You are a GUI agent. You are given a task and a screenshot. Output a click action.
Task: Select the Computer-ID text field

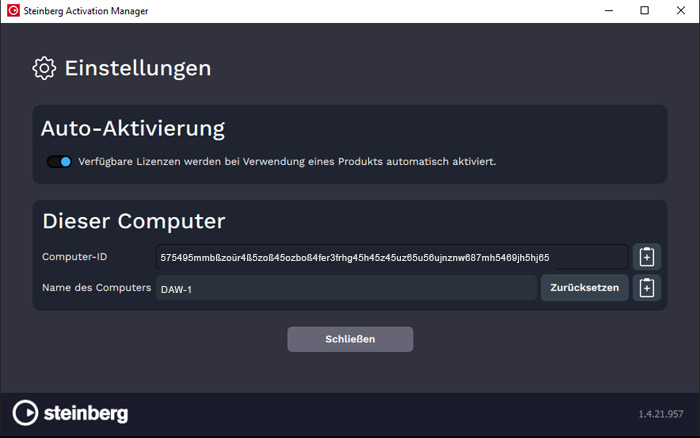coord(391,257)
